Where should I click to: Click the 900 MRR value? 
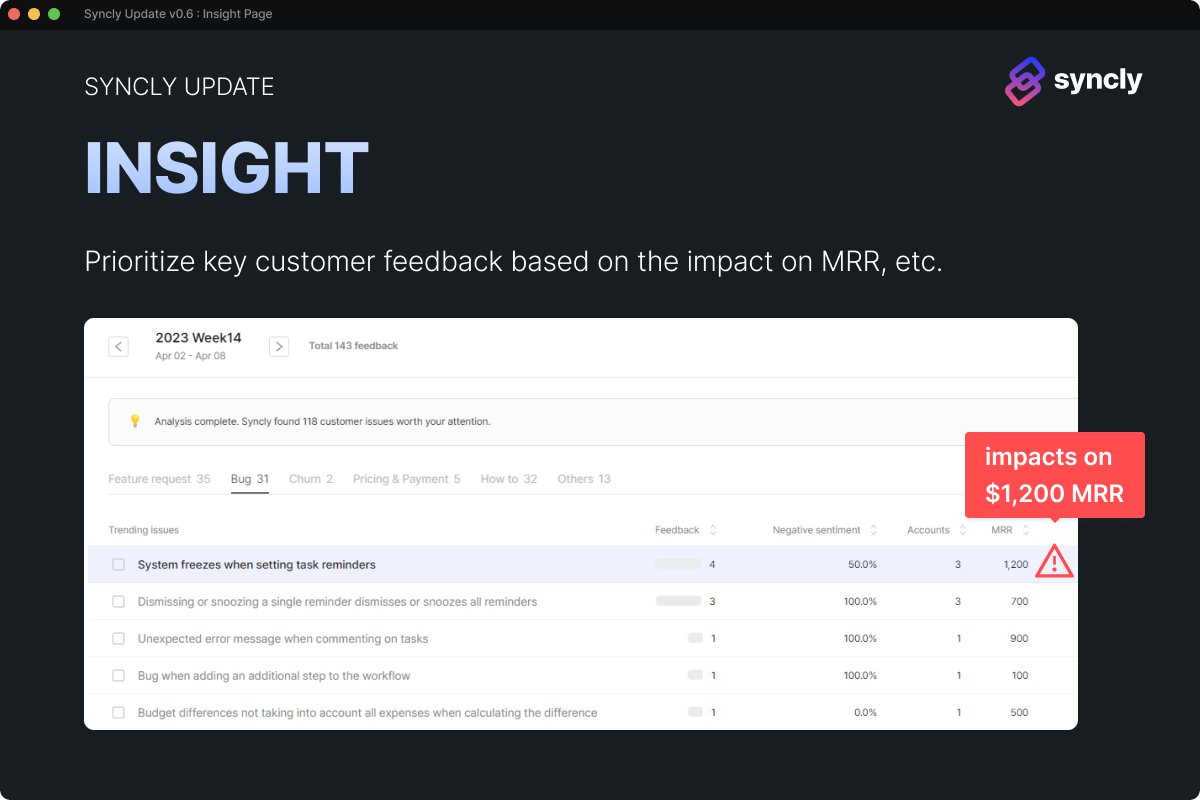point(1019,638)
